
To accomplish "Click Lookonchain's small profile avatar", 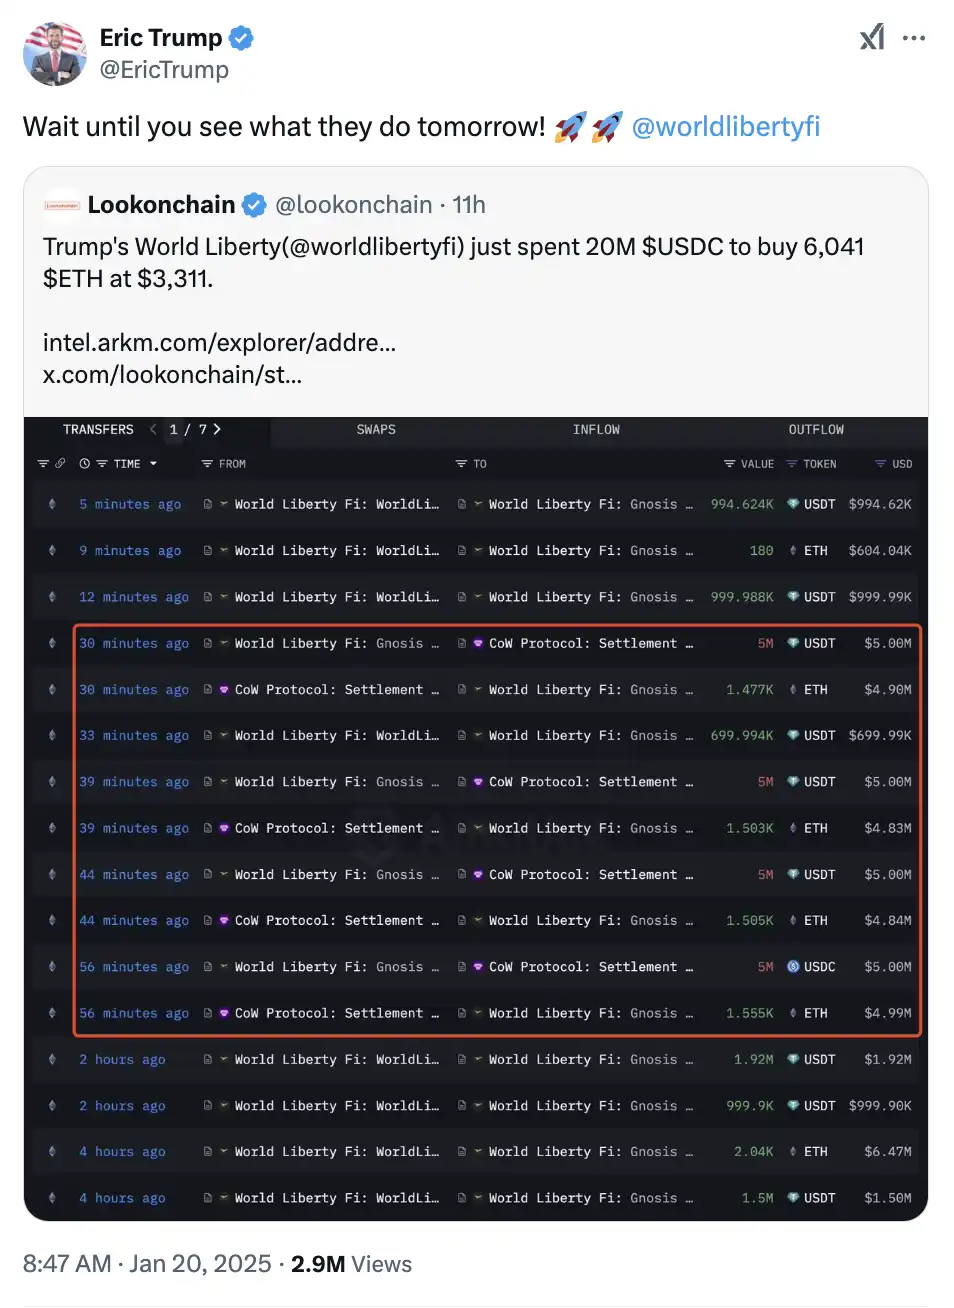I will point(62,205).
